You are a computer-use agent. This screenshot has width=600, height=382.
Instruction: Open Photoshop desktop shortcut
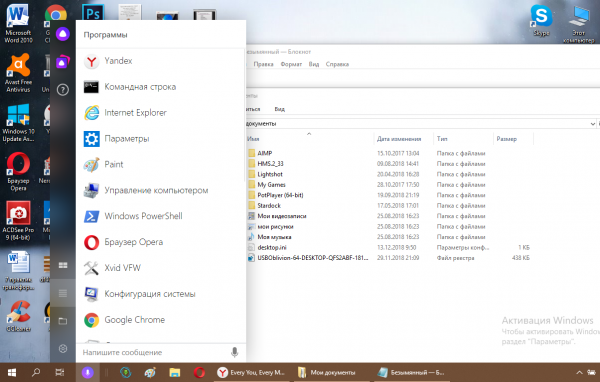tap(93, 13)
